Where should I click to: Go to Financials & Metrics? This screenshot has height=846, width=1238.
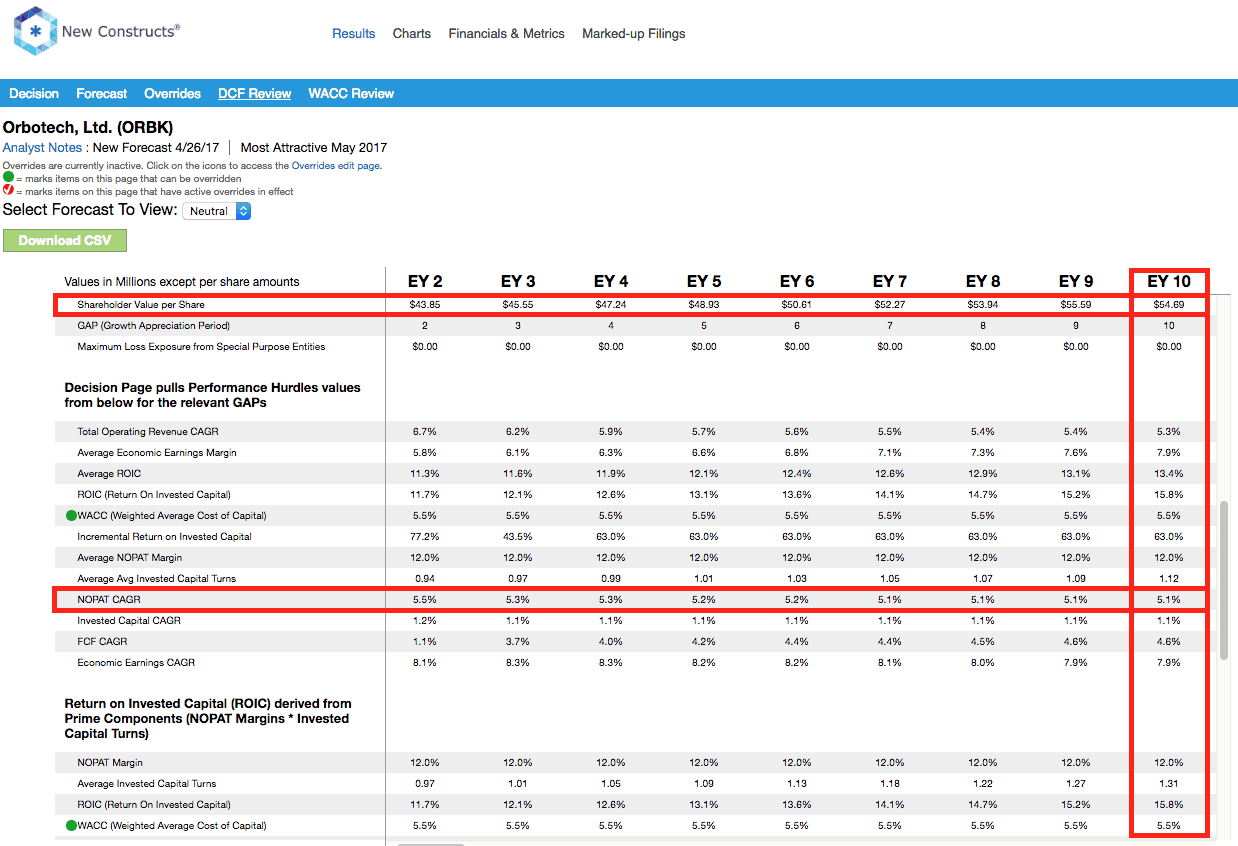(x=507, y=34)
